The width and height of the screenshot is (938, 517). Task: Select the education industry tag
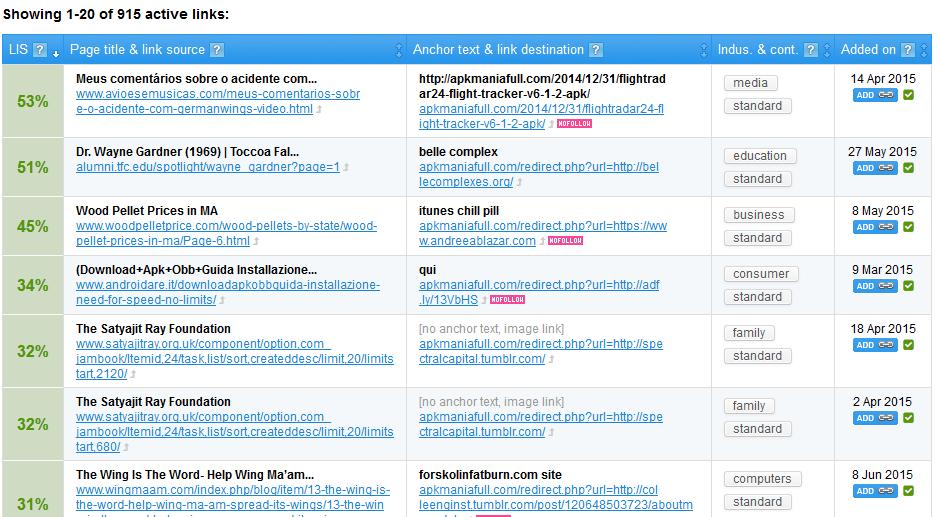[759, 156]
